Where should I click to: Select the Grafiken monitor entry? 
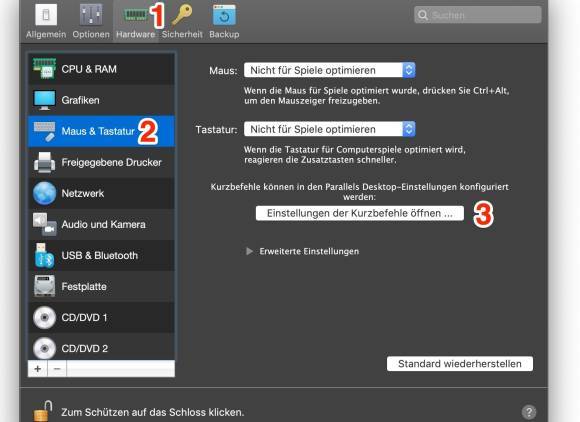click(101, 100)
